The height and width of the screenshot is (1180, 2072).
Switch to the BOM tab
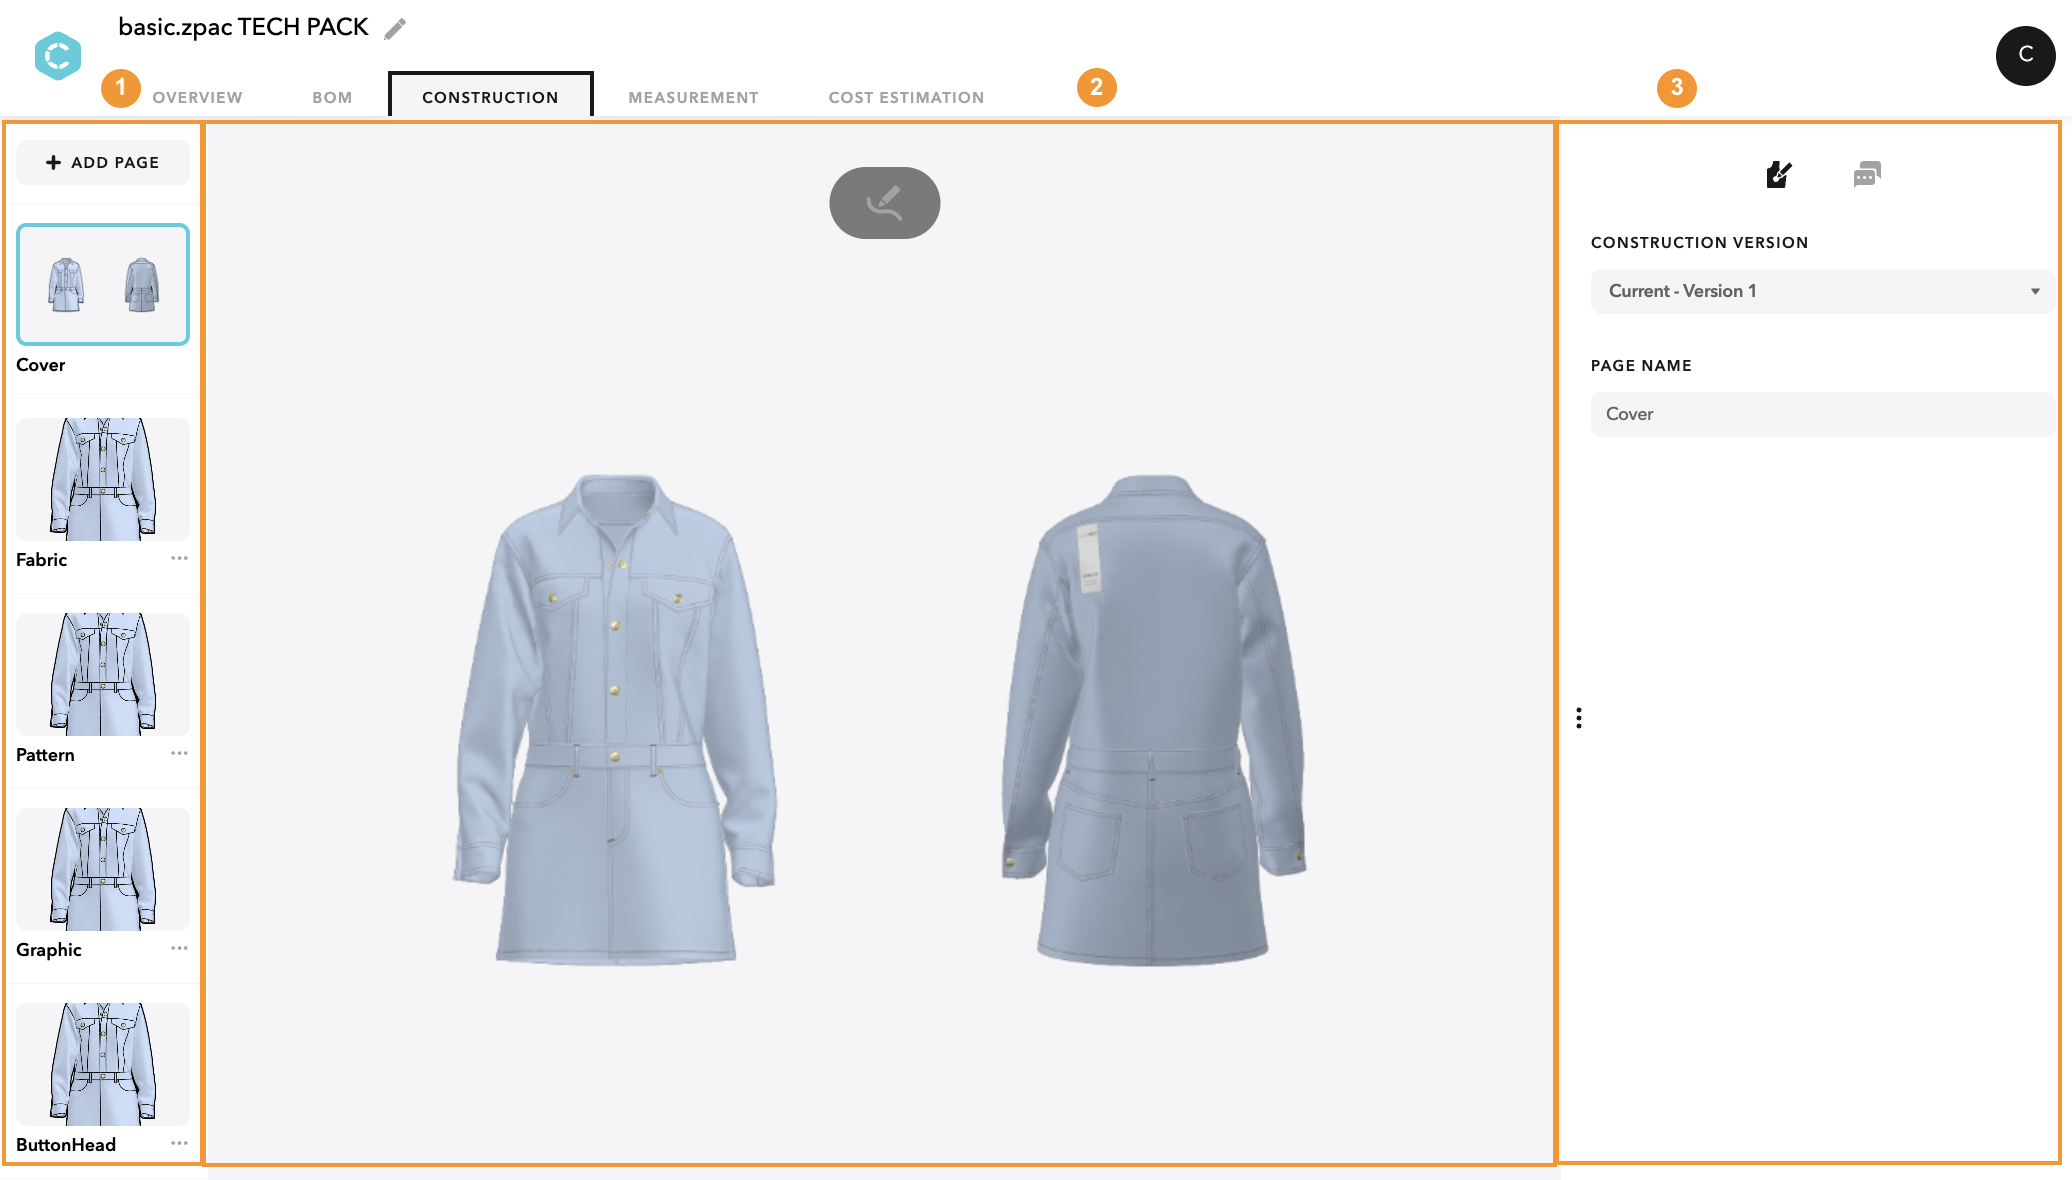(332, 97)
